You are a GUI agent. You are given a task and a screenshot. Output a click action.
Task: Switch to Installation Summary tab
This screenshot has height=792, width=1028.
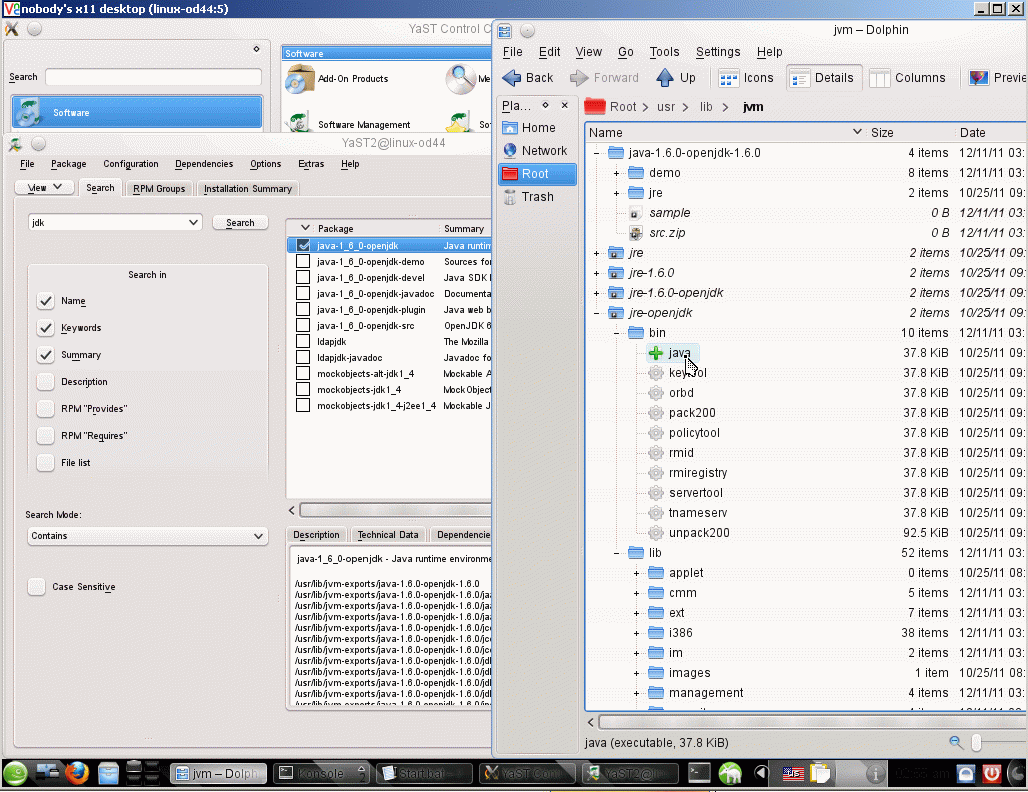pos(248,189)
